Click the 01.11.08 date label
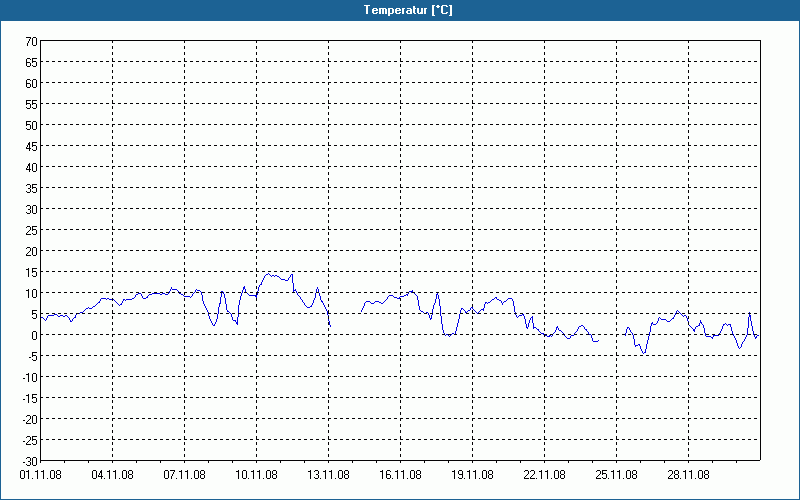This screenshot has height=500, width=800. point(40,474)
